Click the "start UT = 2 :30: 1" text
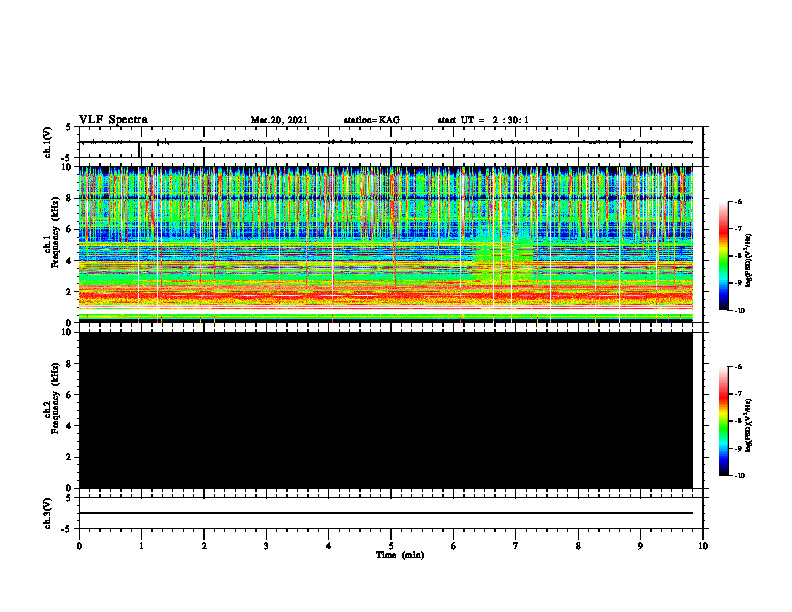The image size is (792, 612). click(x=483, y=120)
